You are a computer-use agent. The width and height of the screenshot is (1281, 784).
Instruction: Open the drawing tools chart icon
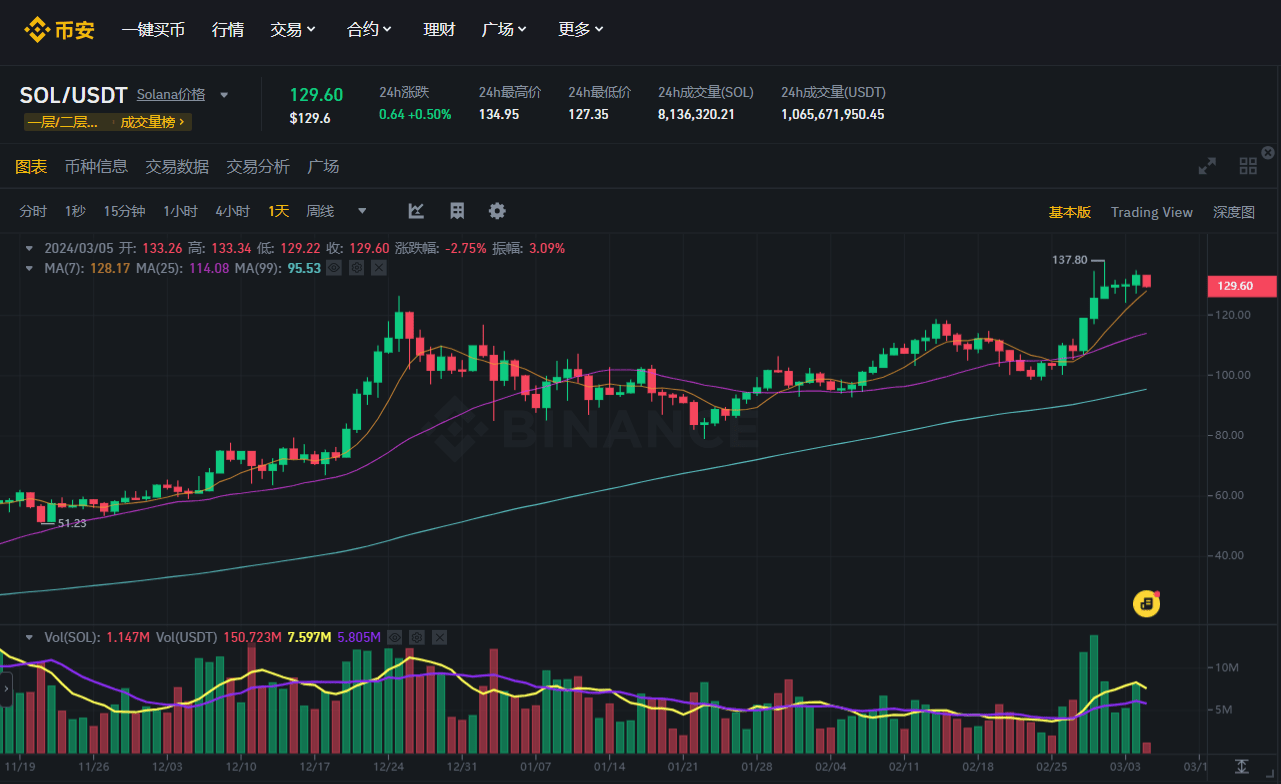tap(416, 211)
